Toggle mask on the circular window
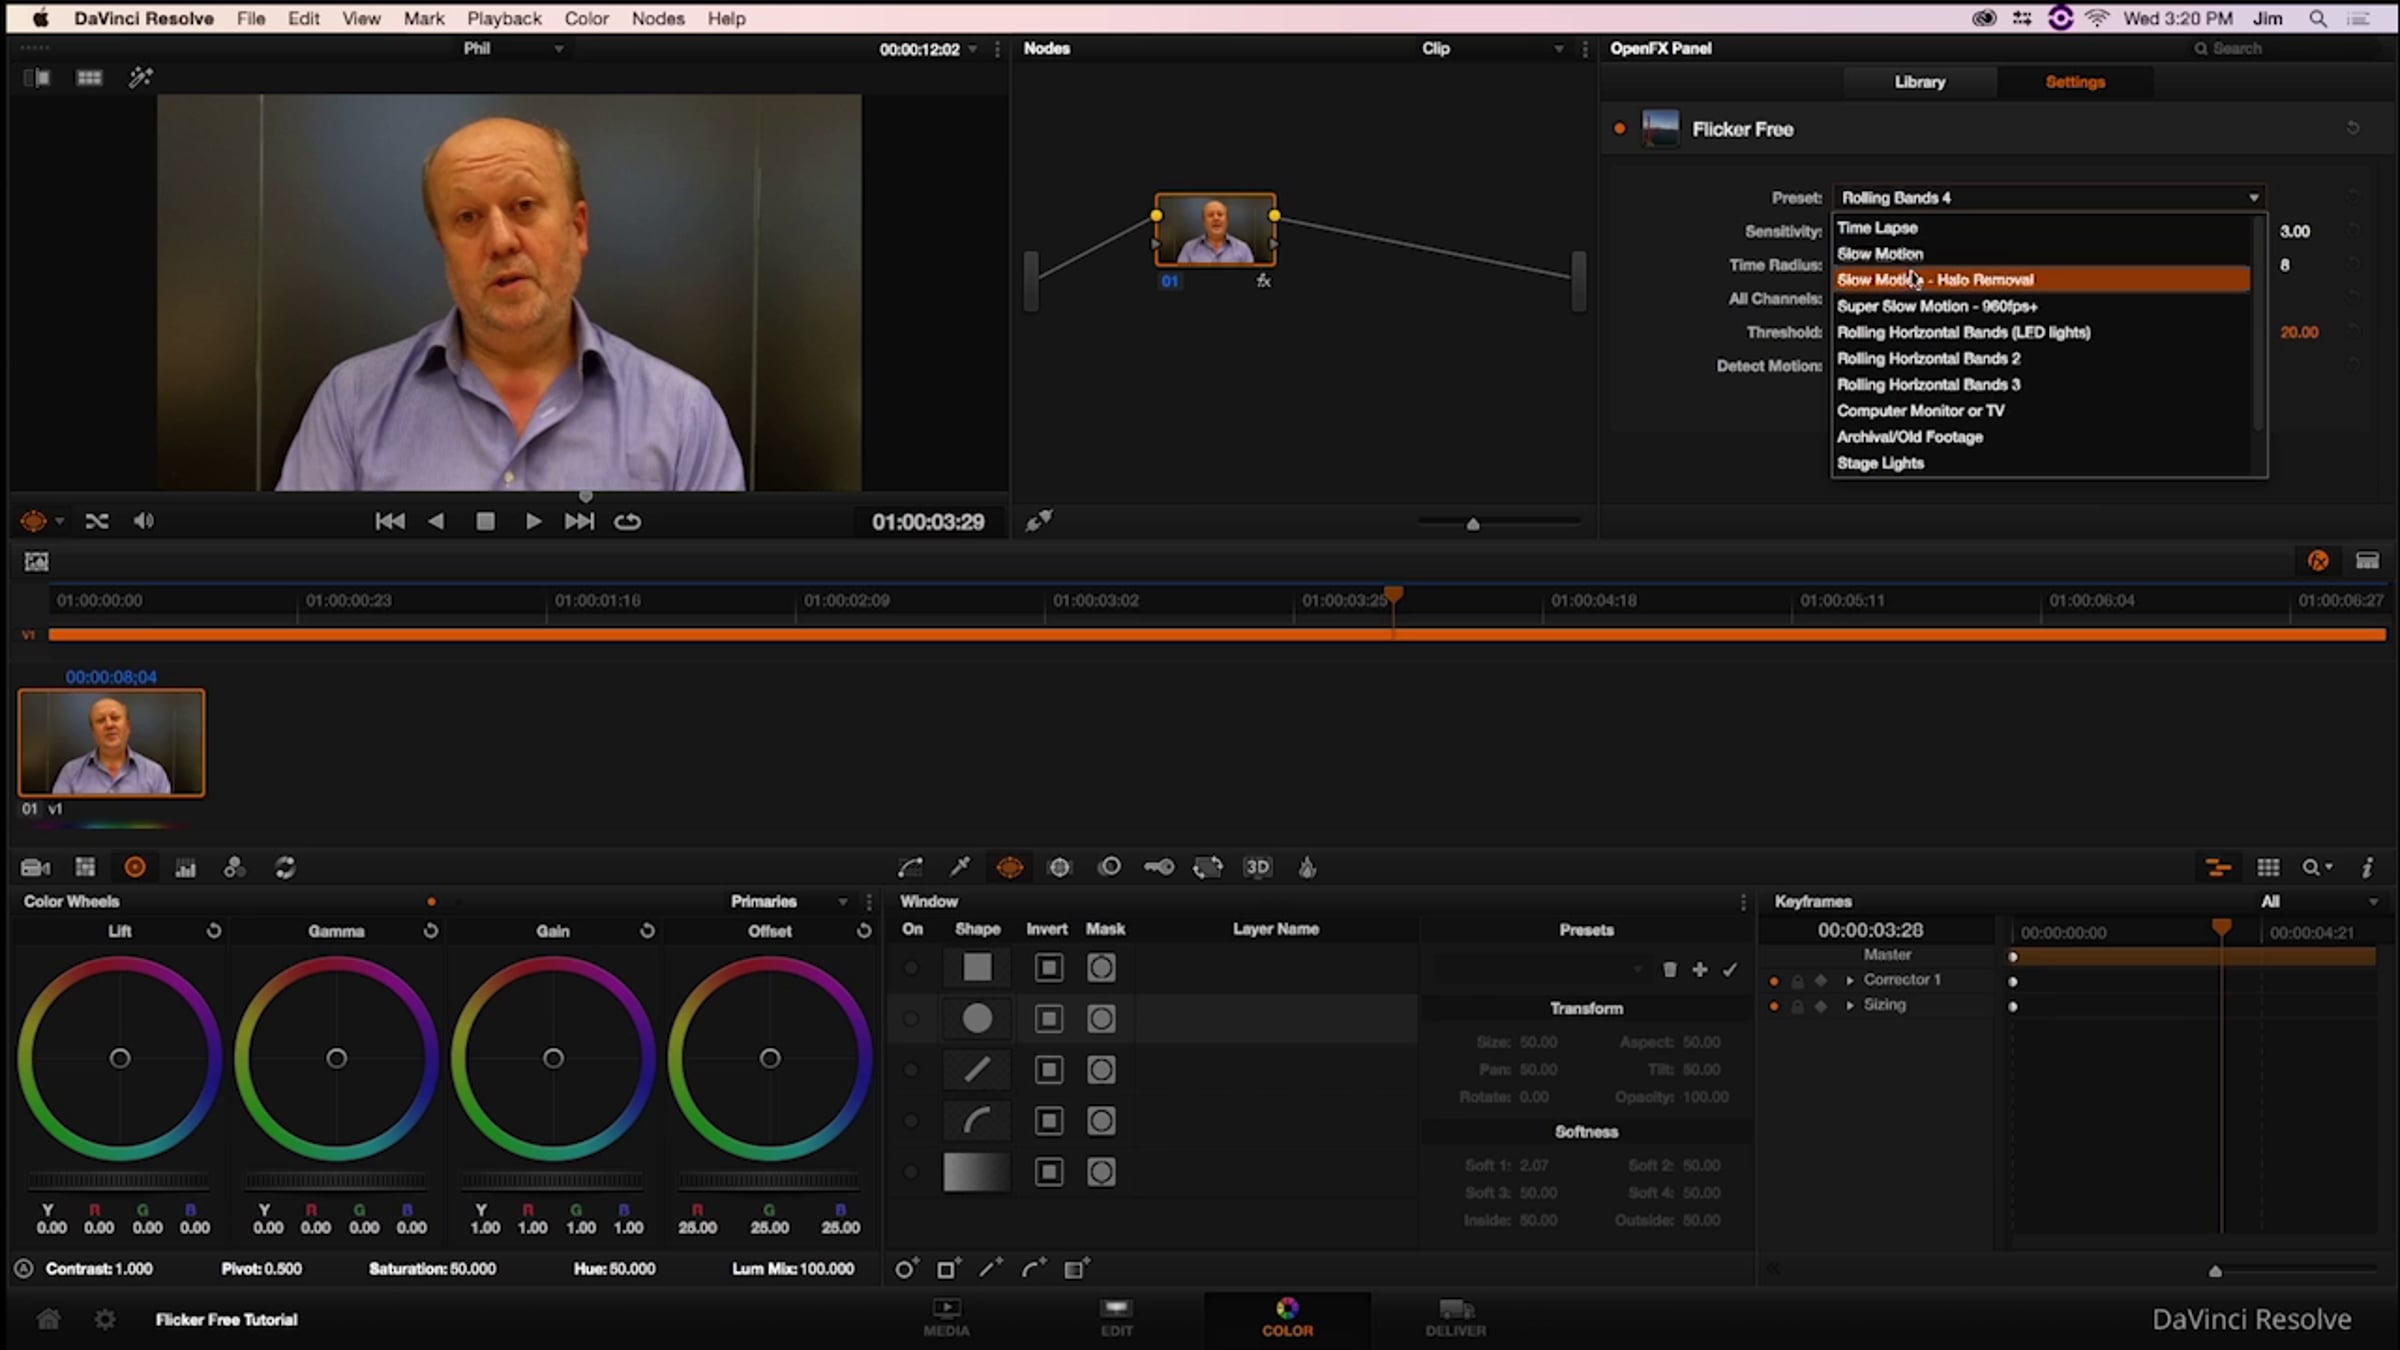This screenshot has width=2400, height=1350. pos(1101,1019)
